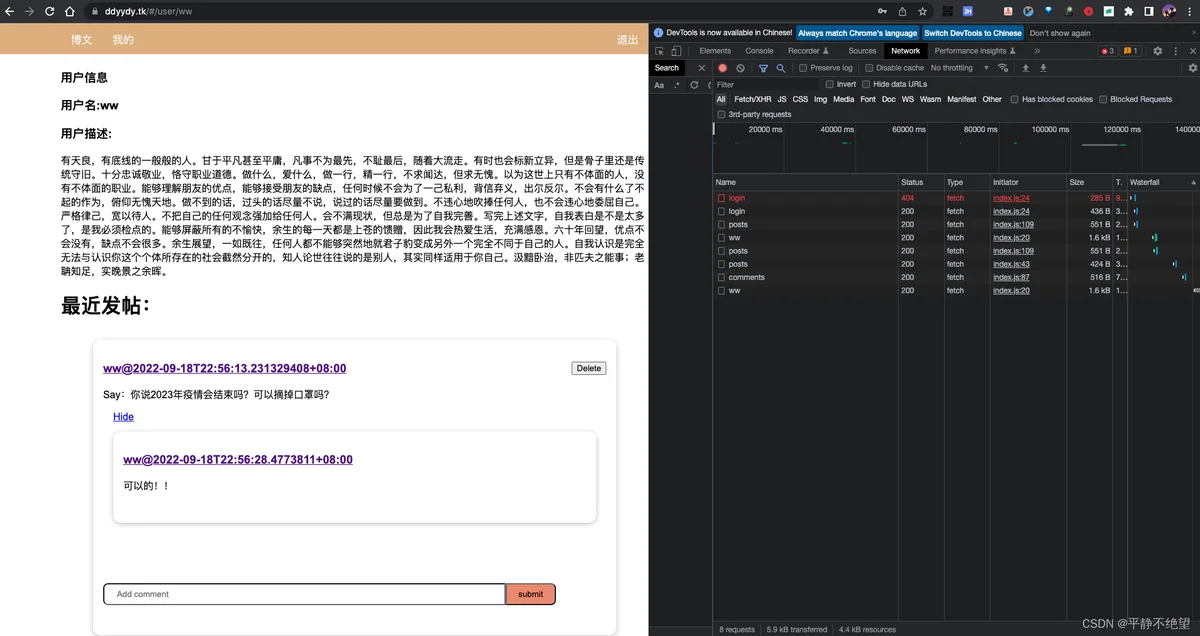Open network search magnifier icon
1200x636 pixels.
click(781, 68)
